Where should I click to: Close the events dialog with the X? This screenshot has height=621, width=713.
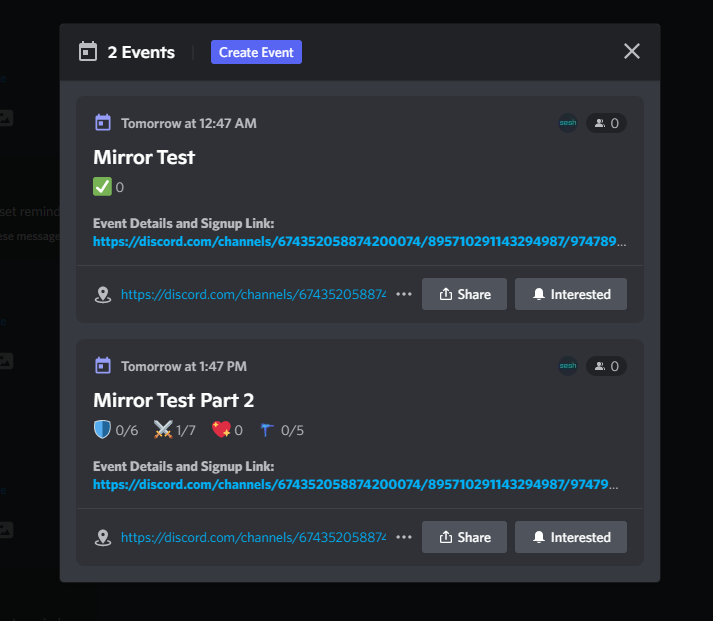[632, 51]
